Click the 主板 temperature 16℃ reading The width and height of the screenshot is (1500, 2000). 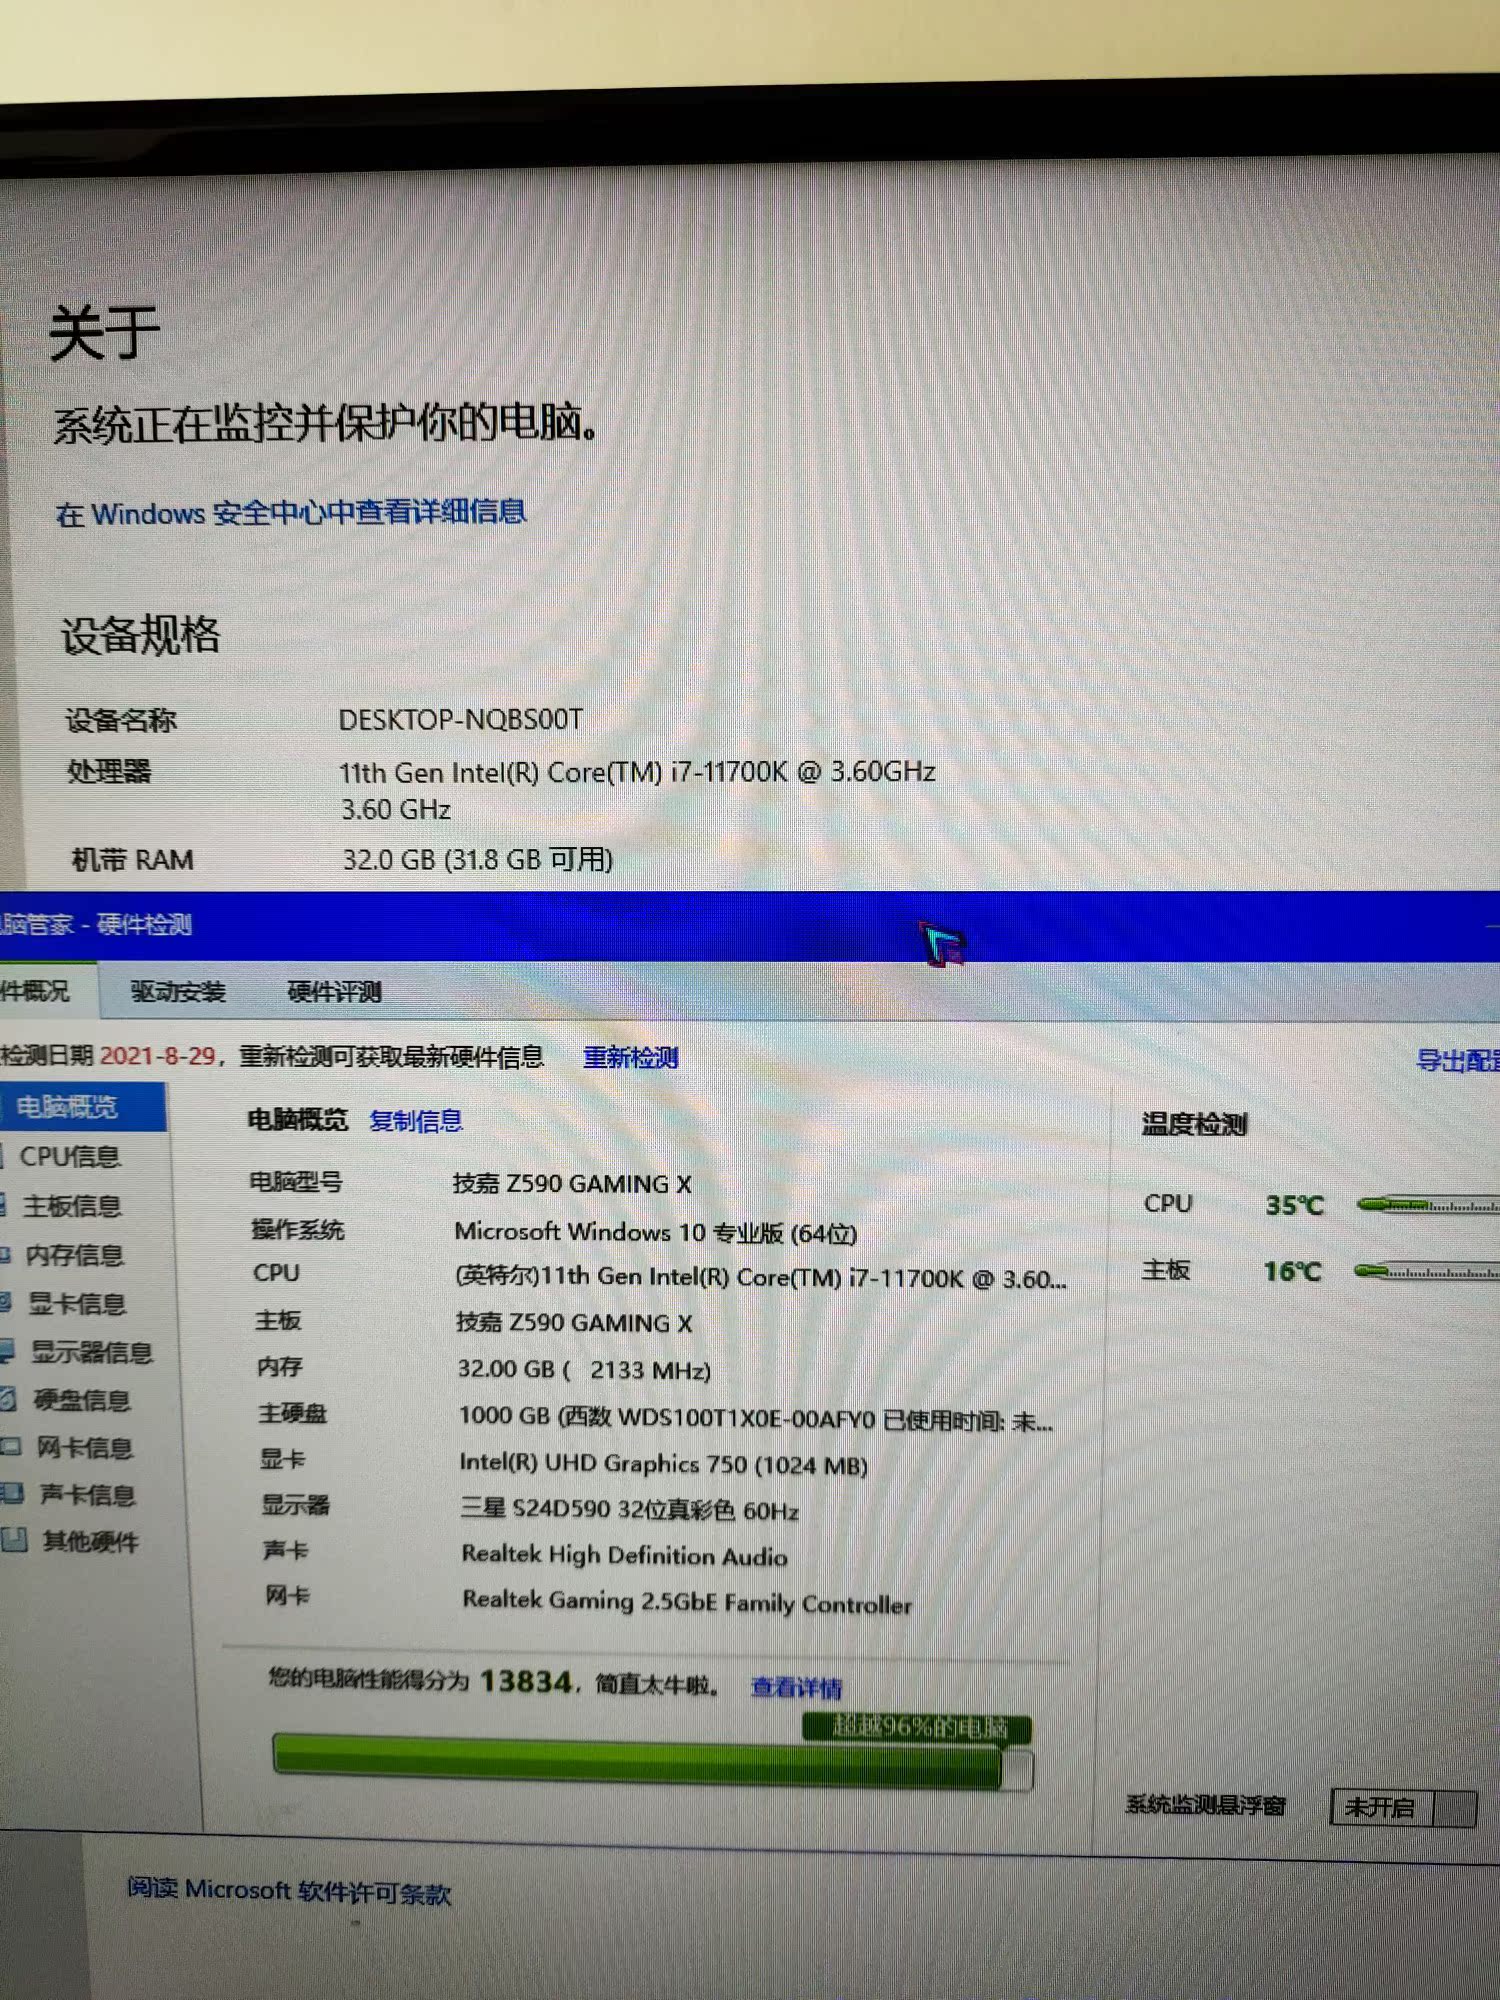pyautogui.click(x=1292, y=1272)
